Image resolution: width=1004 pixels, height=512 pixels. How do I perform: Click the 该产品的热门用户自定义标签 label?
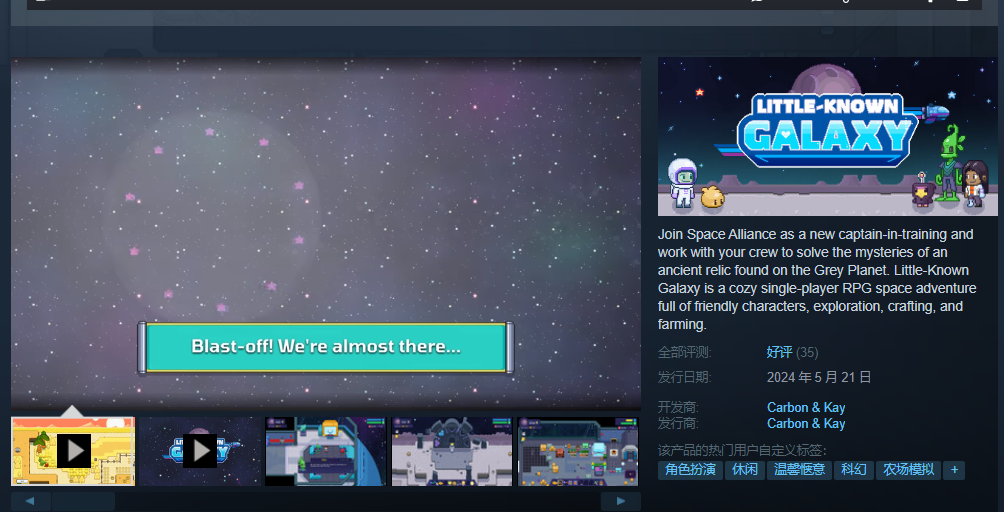coord(742,451)
